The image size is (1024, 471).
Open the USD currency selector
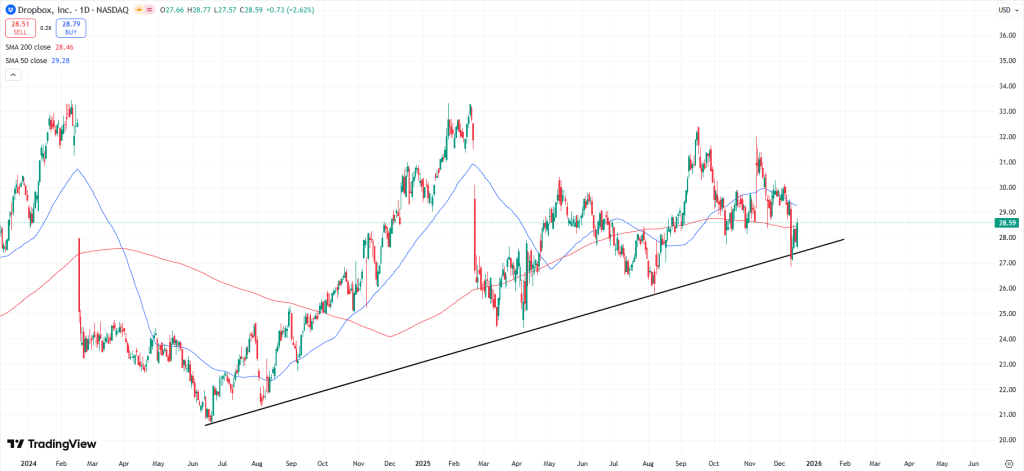coord(1004,10)
